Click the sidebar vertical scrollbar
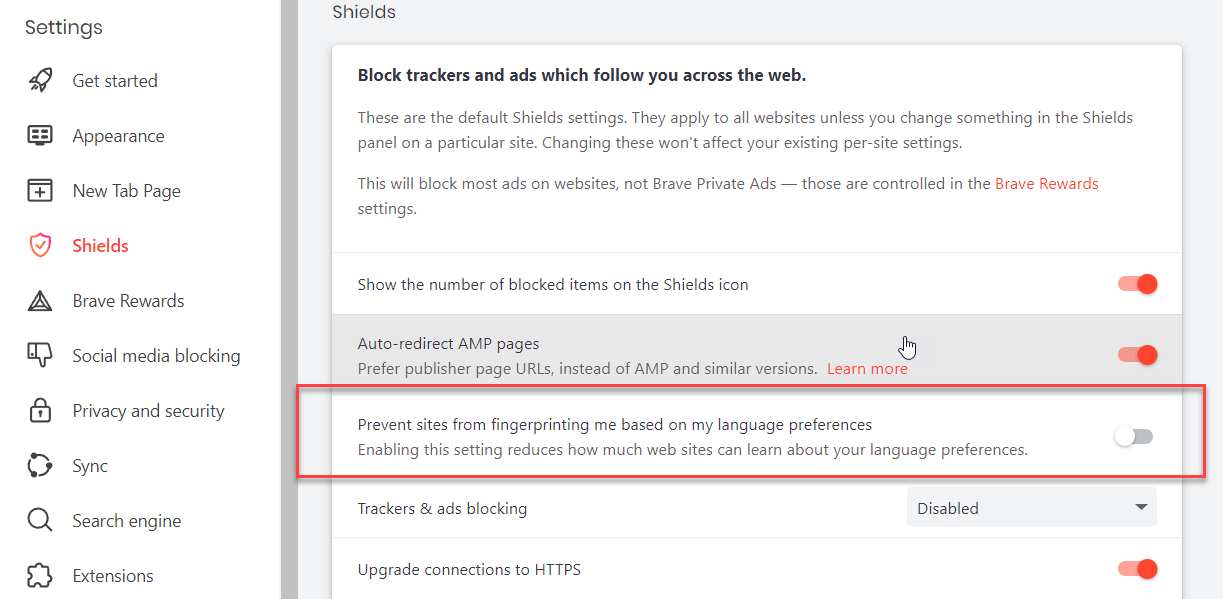 [x=288, y=300]
